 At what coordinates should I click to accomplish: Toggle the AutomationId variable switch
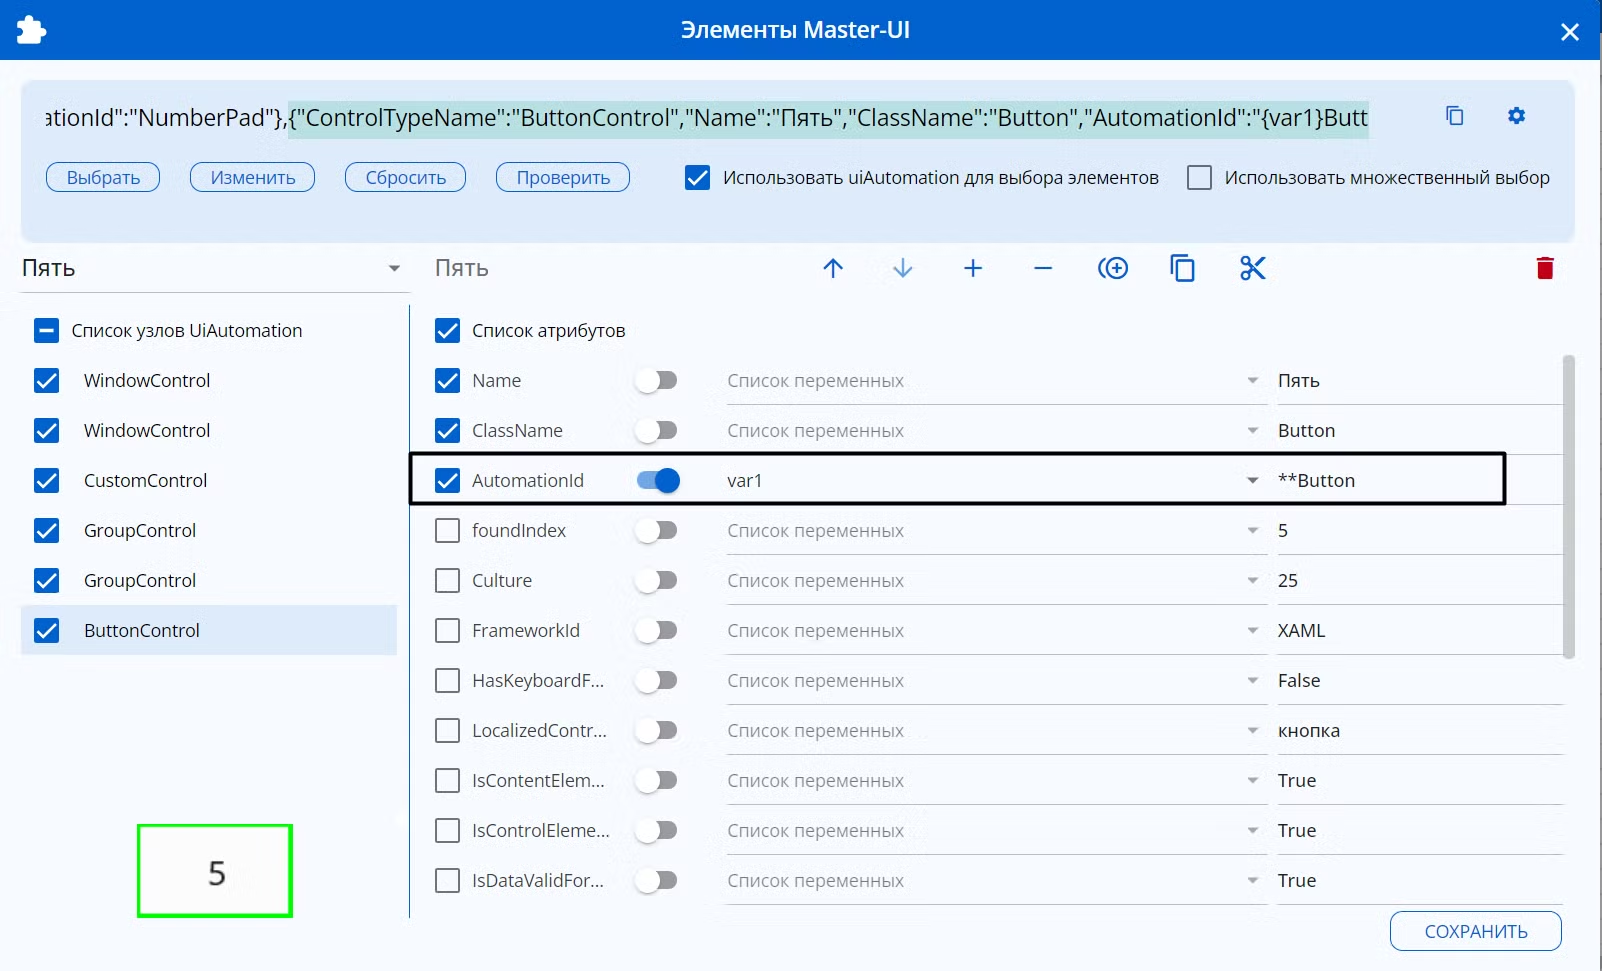pos(658,481)
